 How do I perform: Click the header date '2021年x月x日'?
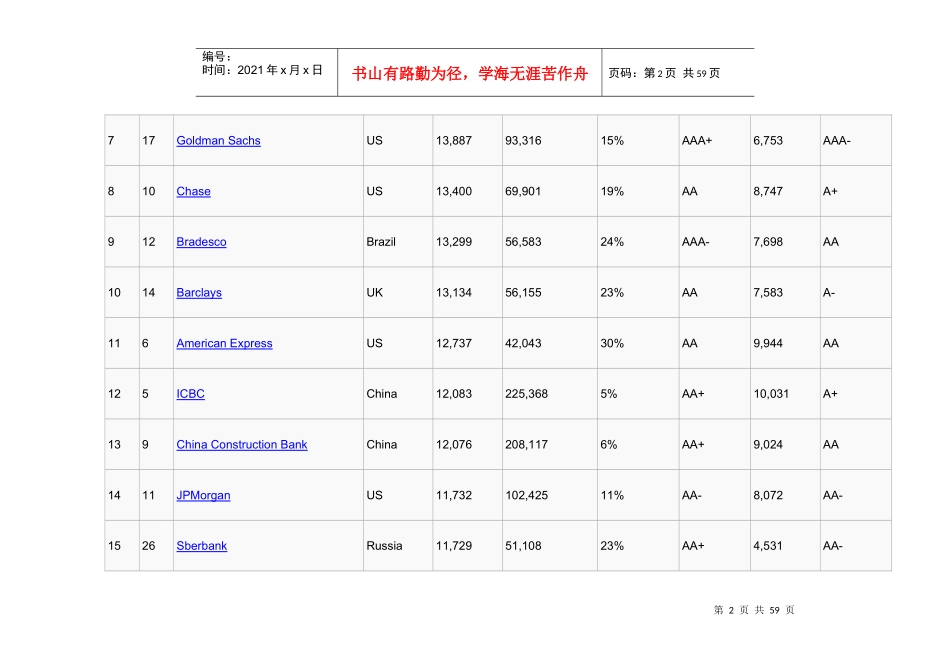tap(280, 70)
